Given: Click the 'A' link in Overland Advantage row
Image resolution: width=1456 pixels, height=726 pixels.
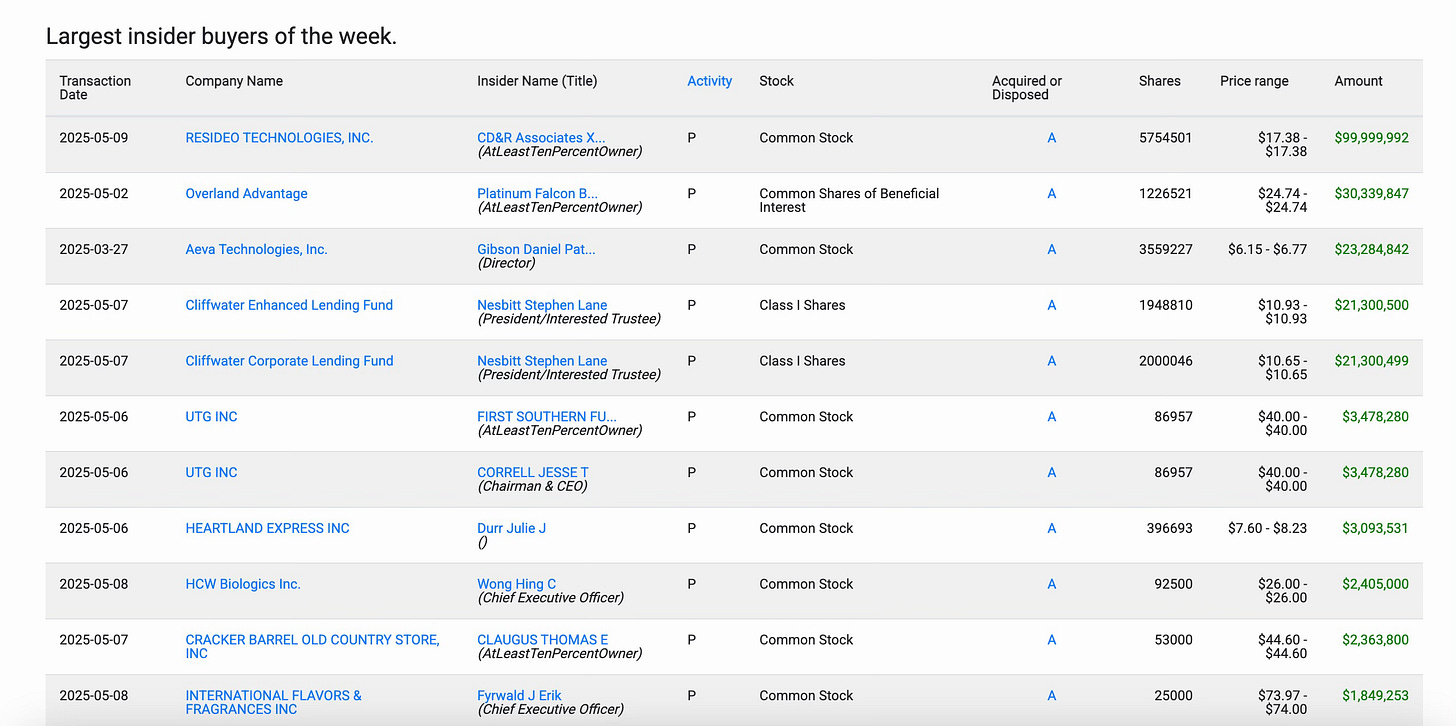Looking at the screenshot, I should (1051, 194).
